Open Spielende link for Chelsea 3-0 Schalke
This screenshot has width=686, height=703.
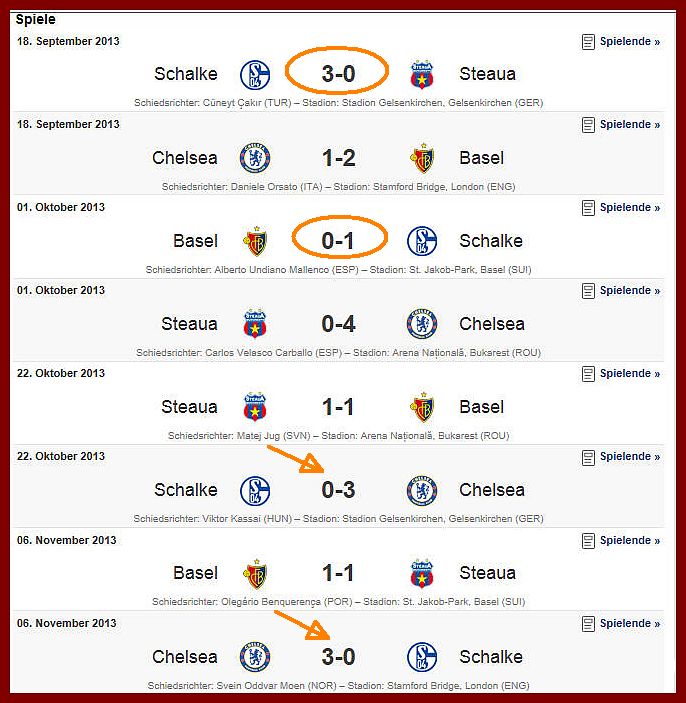click(x=630, y=624)
